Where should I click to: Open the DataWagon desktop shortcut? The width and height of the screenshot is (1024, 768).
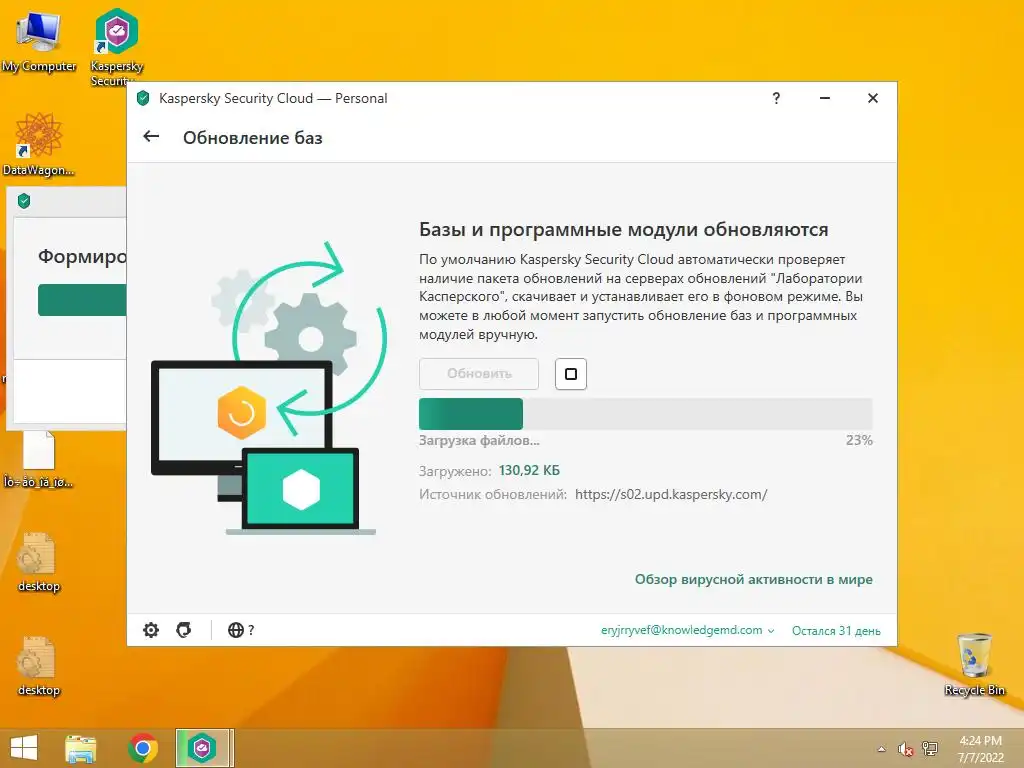coord(39,144)
